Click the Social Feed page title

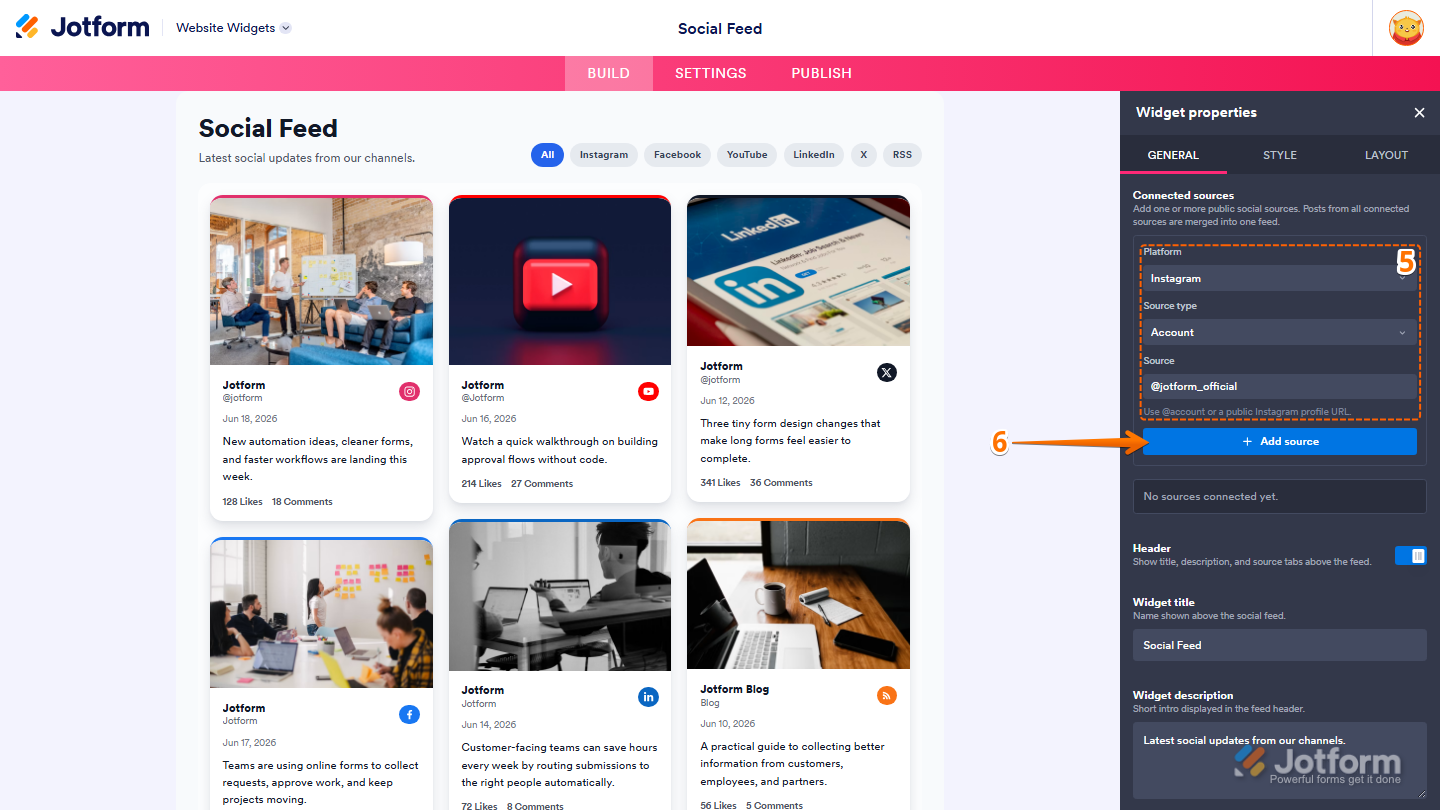tap(268, 128)
